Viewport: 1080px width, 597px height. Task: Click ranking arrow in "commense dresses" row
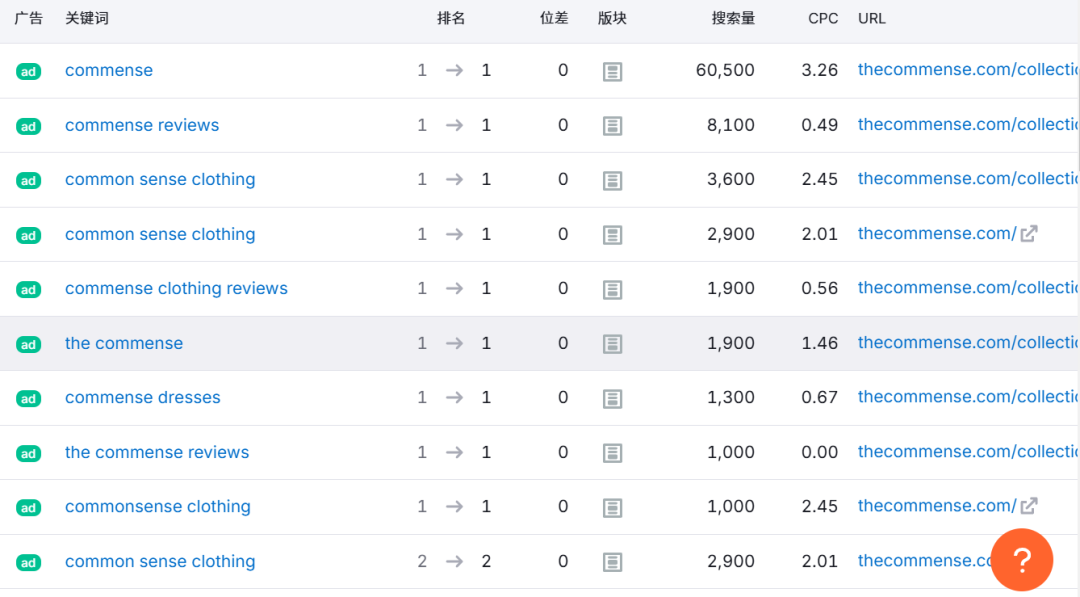coord(452,398)
